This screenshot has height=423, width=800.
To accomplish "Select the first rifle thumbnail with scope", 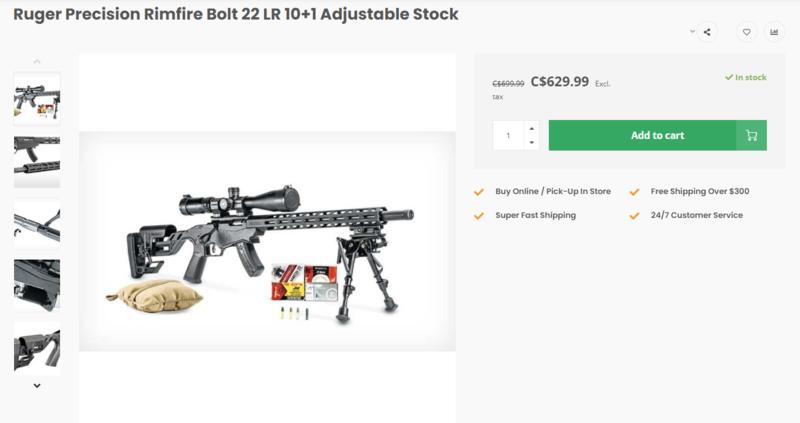I will (x=37, y=98).
